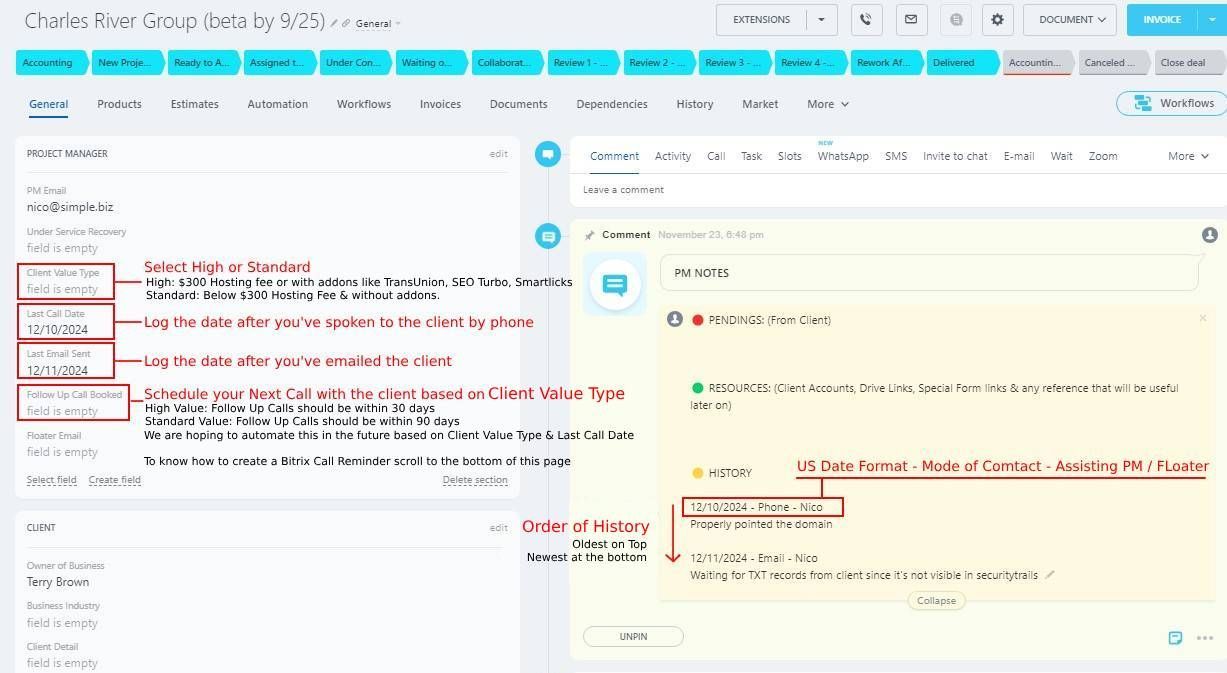Image resolution: width=1227 pixels, height=673 pixels.
Task: Click the note icon at the comment's bottom corner
Action: pyautogui.click(x=1176, y=638)
